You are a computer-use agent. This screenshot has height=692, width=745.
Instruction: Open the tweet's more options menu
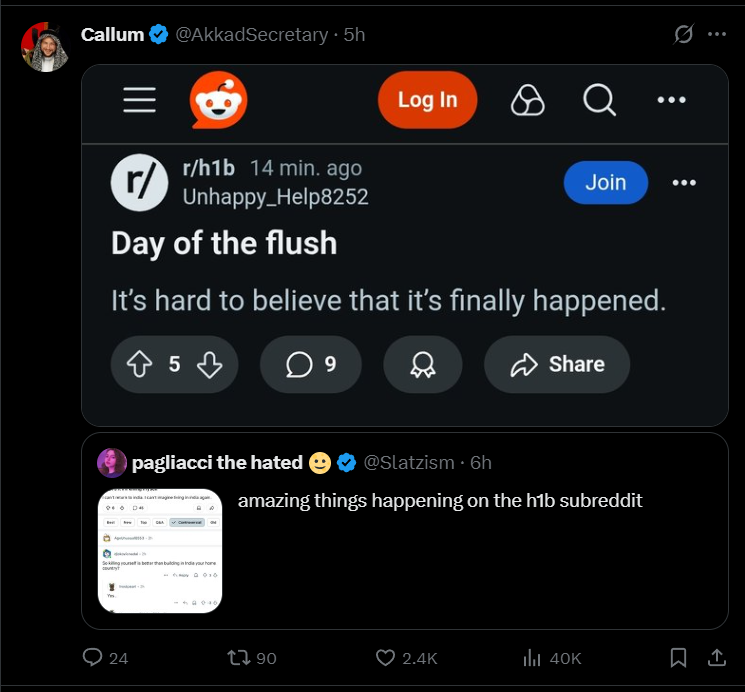pos(716,34)
